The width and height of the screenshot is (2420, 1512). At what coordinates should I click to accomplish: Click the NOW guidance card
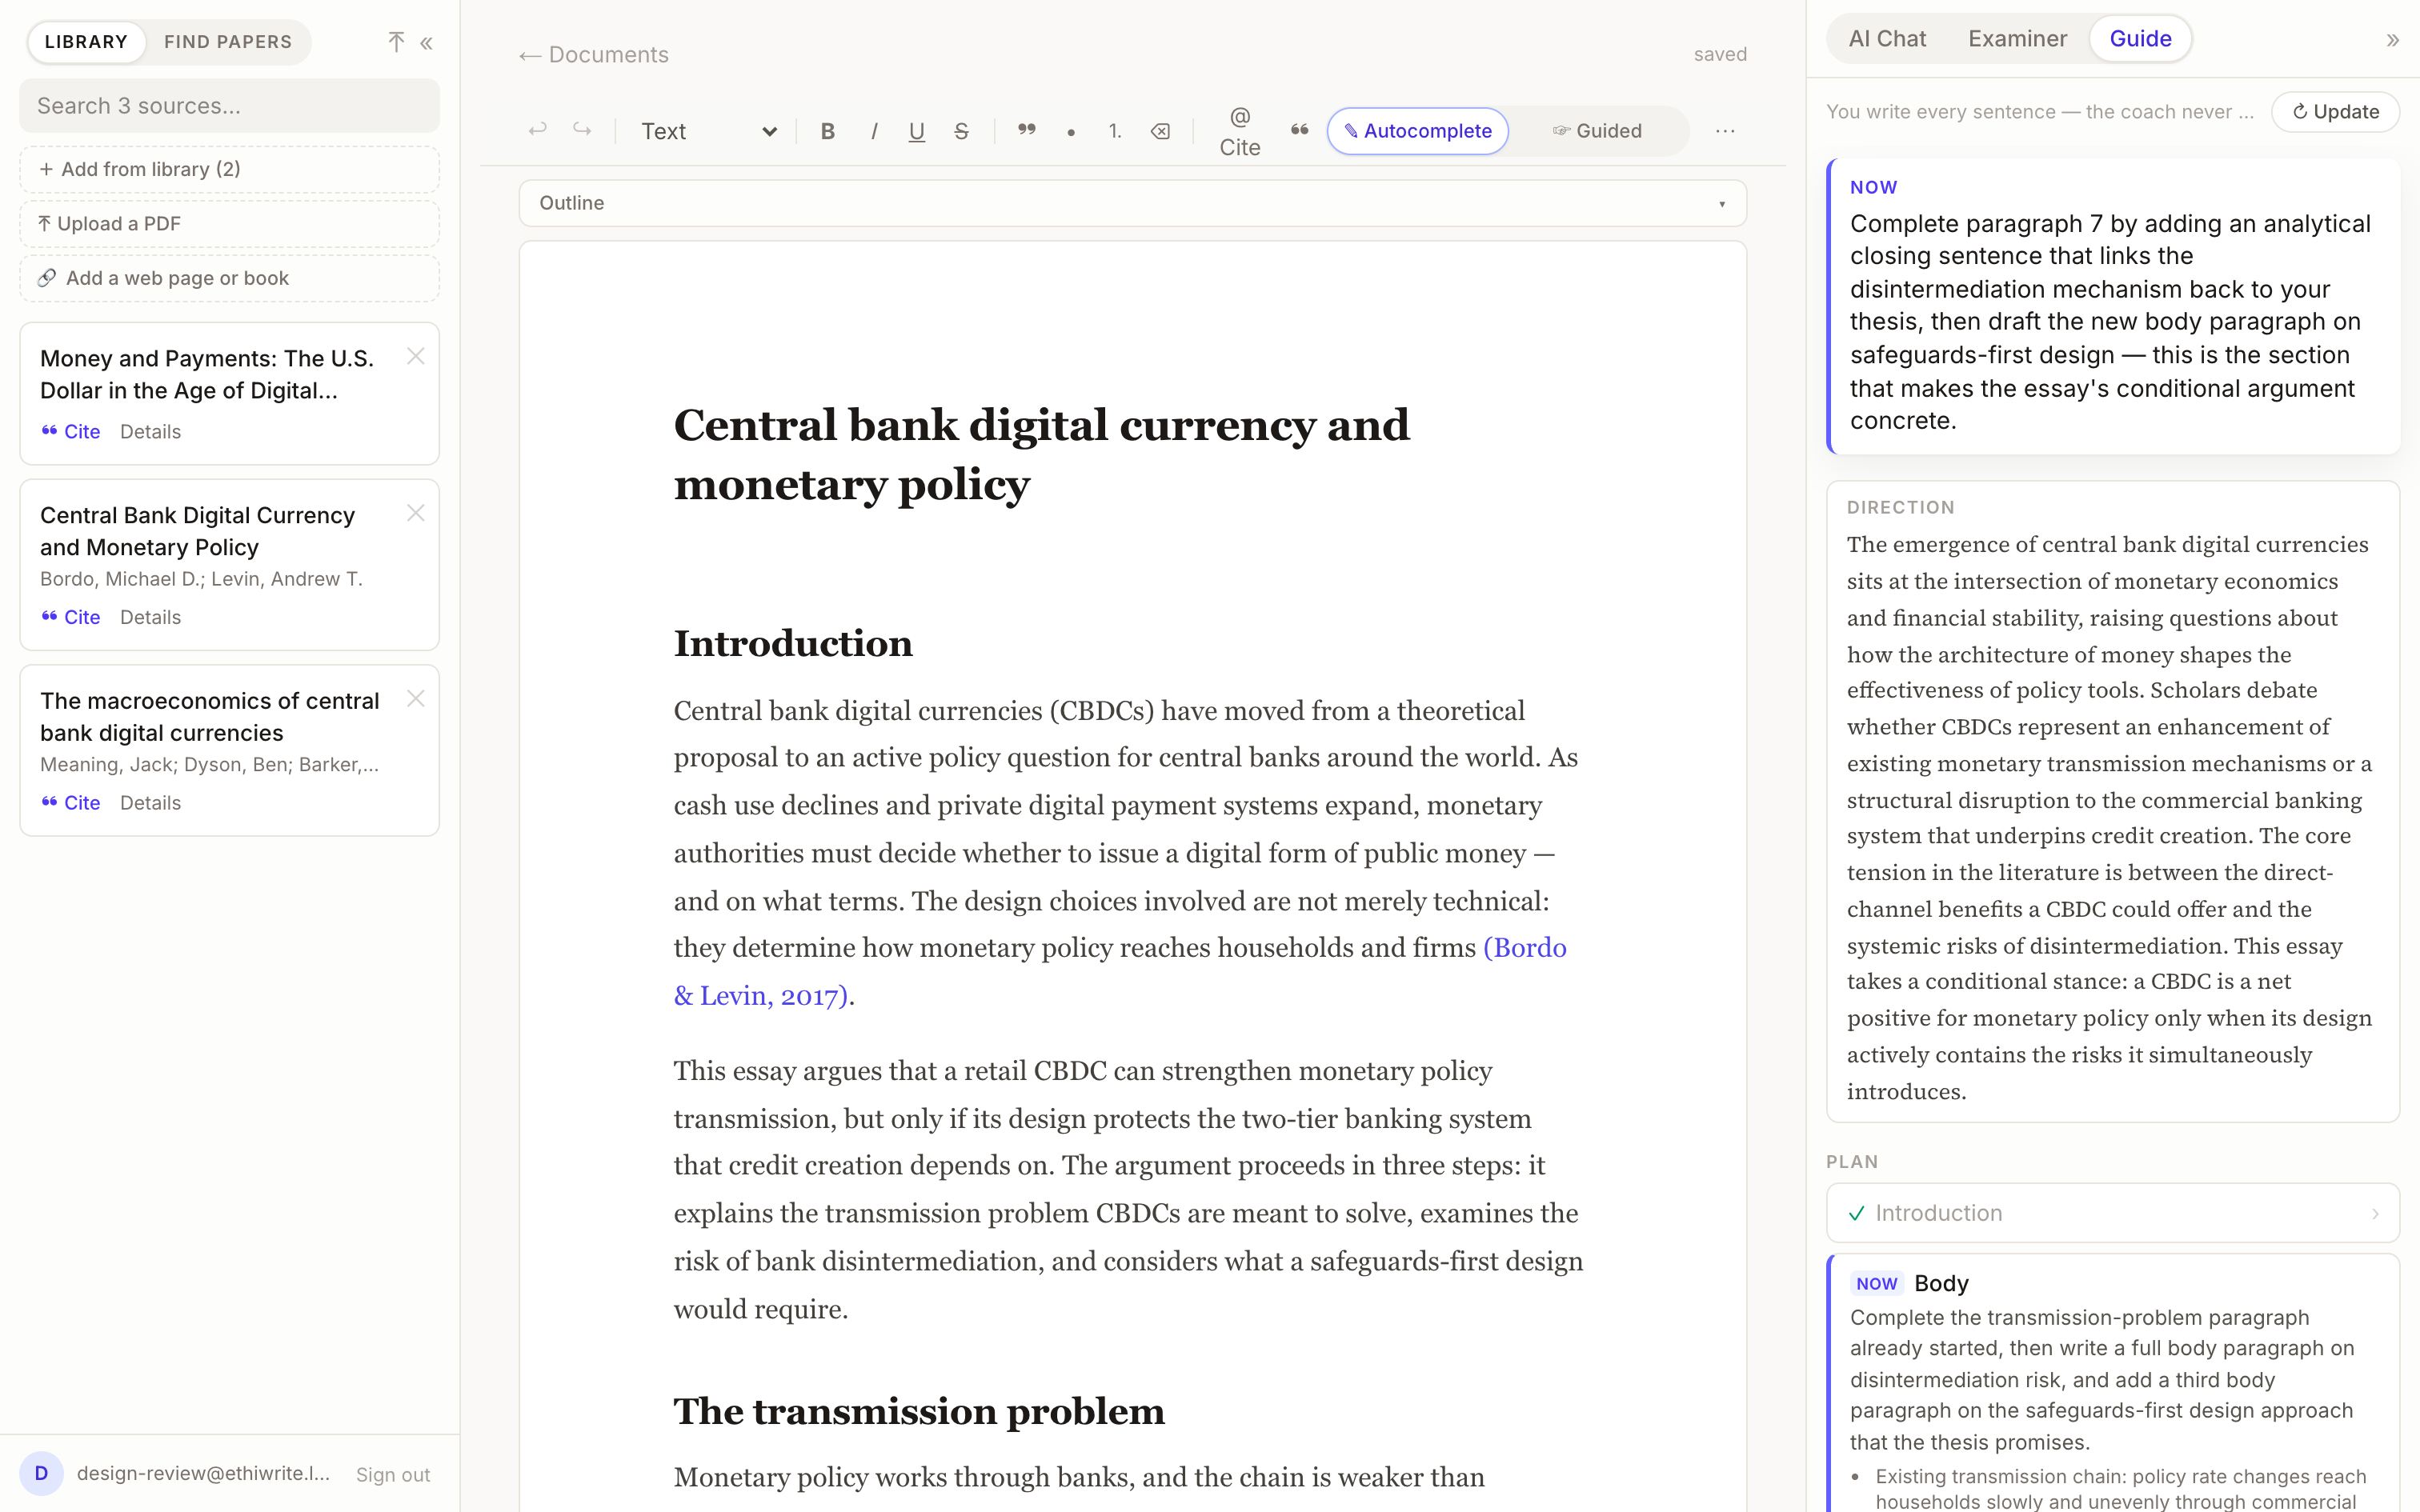click(x=2112, y=306)
